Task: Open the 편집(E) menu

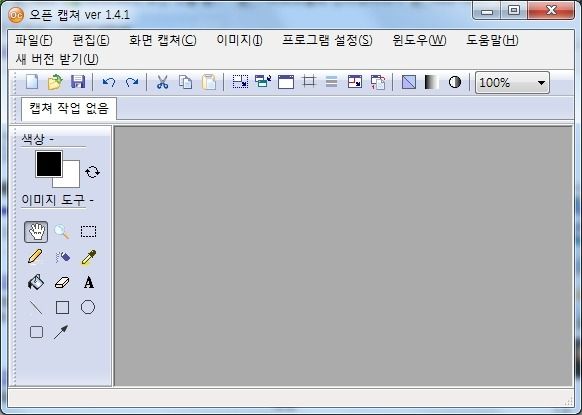Action: 91,40
